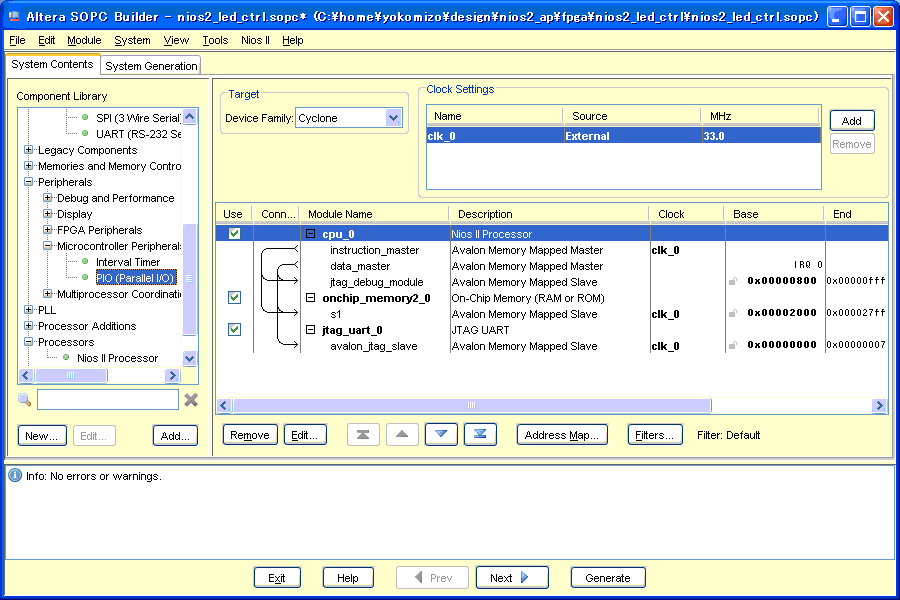Image resolution: width=900 pixels, height=600 pixels.
Task: Click the move-down triangle button
Action: coord(441,435)
